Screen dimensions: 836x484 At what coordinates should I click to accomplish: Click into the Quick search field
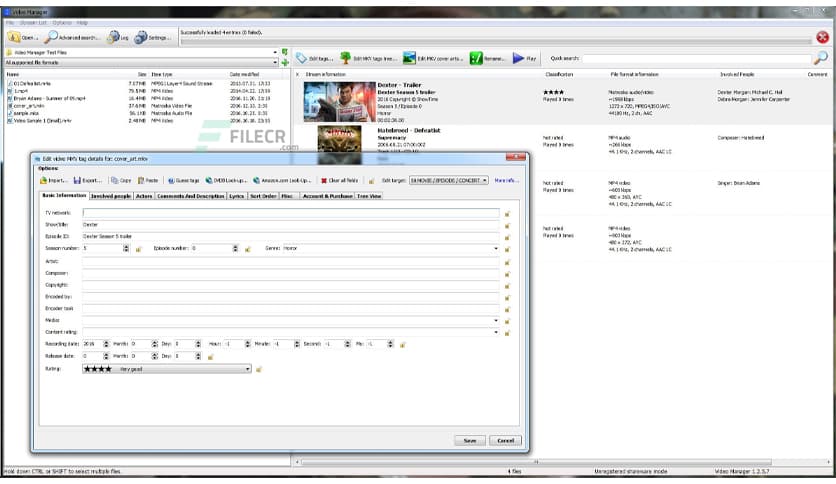pyautogui.click(x=697, y=58)
